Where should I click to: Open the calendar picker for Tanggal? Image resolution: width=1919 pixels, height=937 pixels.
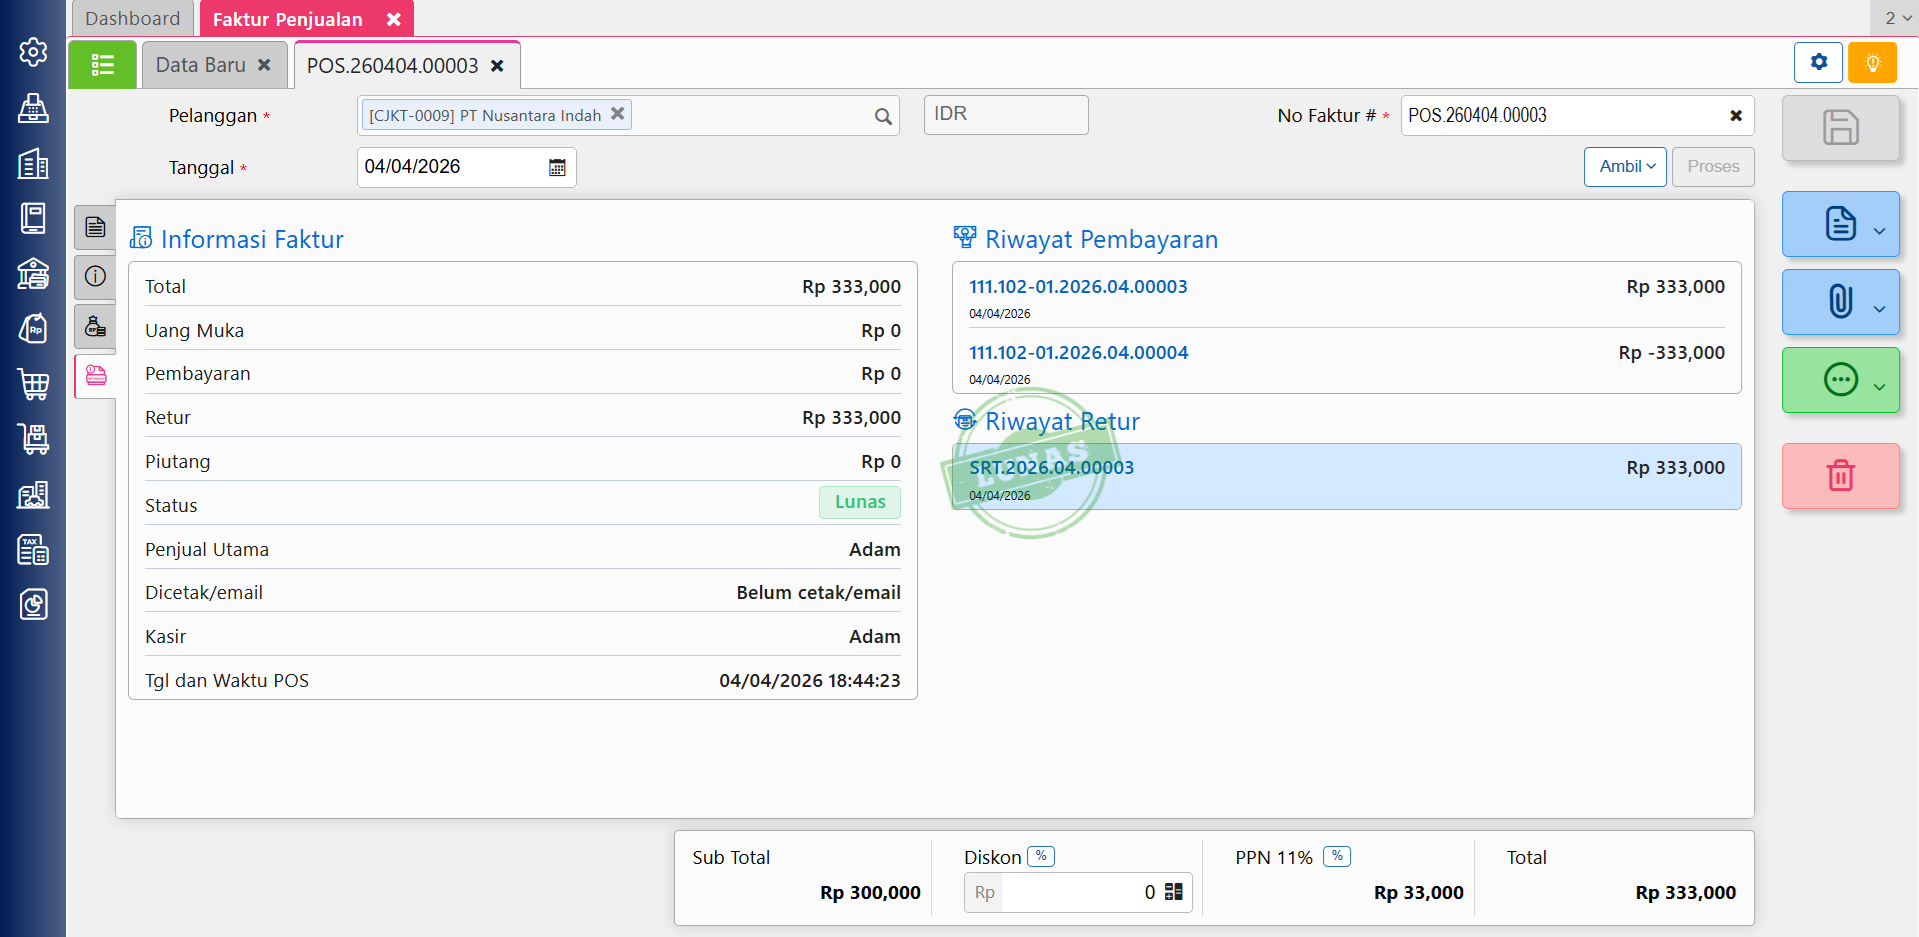(x=557, y=168)
